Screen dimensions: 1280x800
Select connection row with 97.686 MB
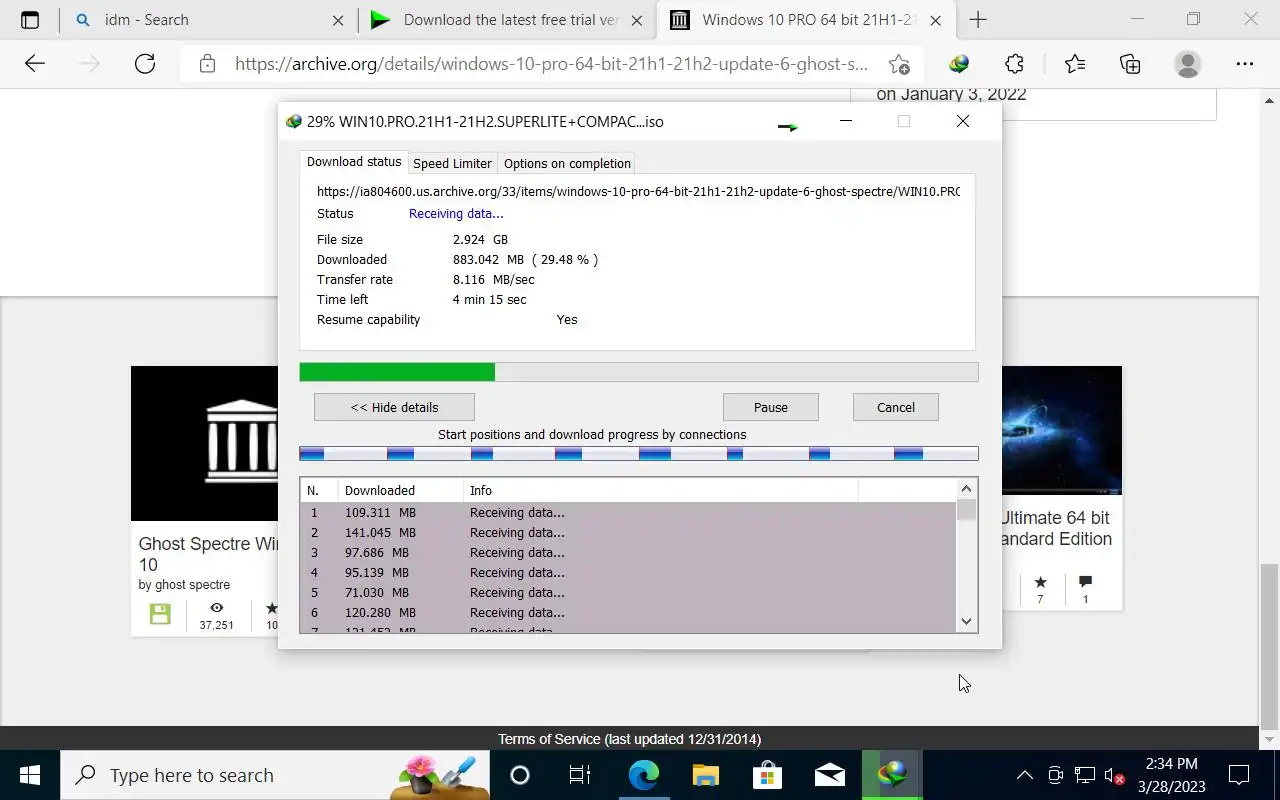pyautogui.click(x=628, y=552)
